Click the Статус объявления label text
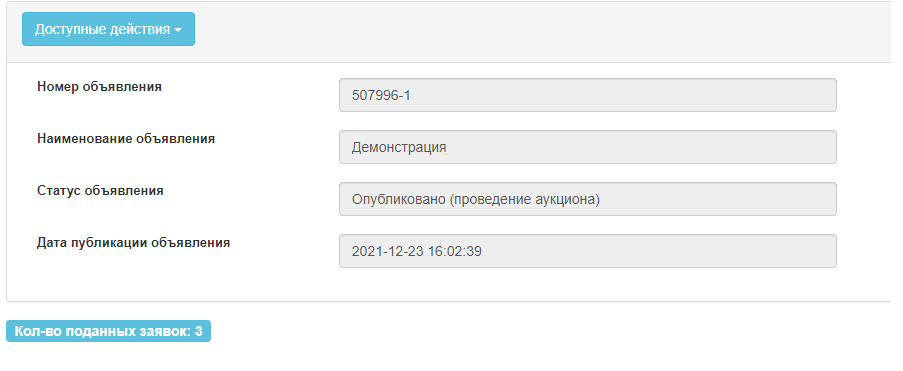This screenshot has width=903, height=371. coord(100,191)
